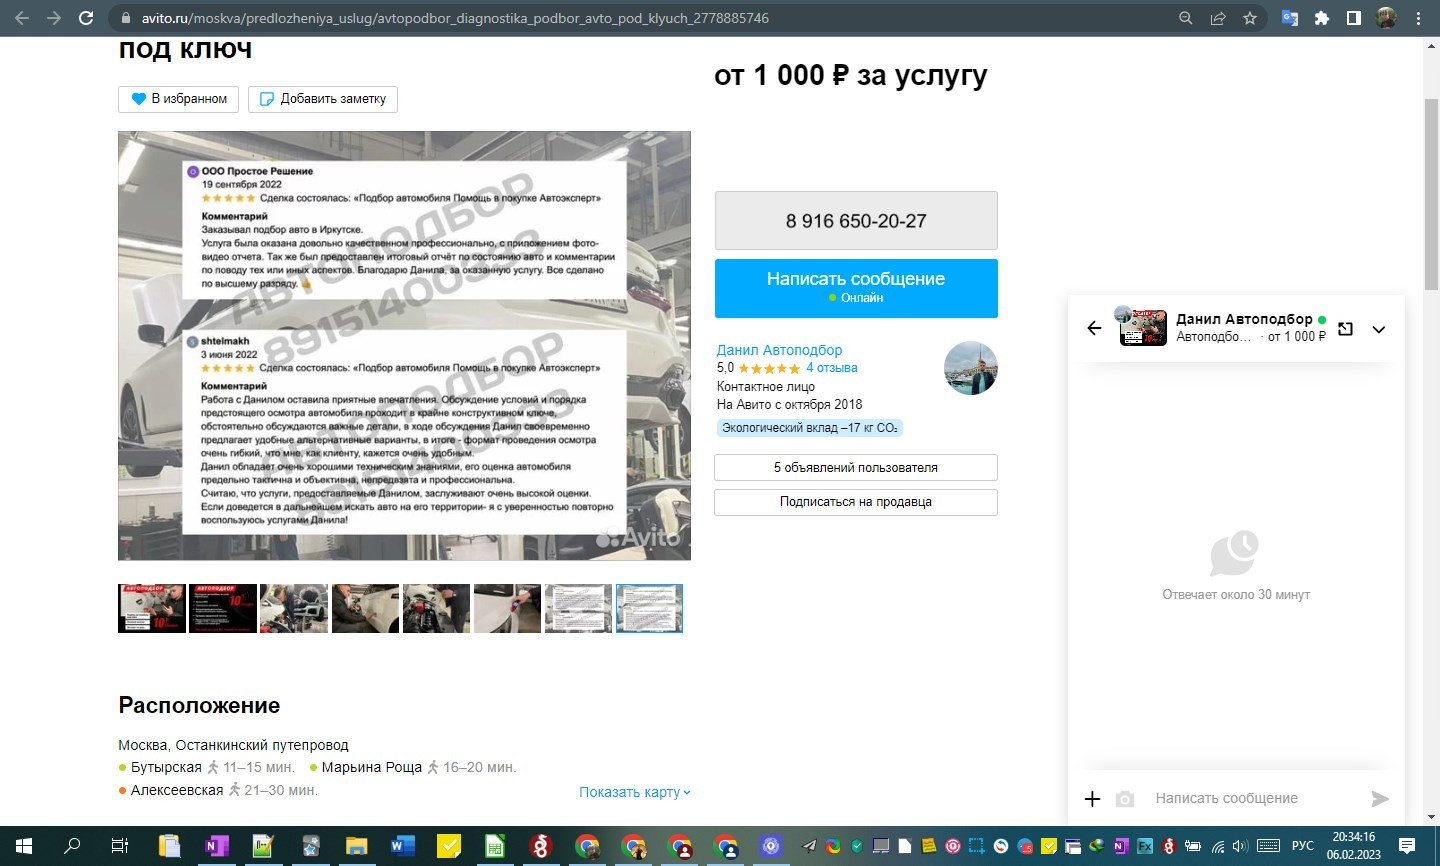This screenshot has height=866, width=1440.
Task: Expand the map with 'Показать карту'
Action: 635,792
